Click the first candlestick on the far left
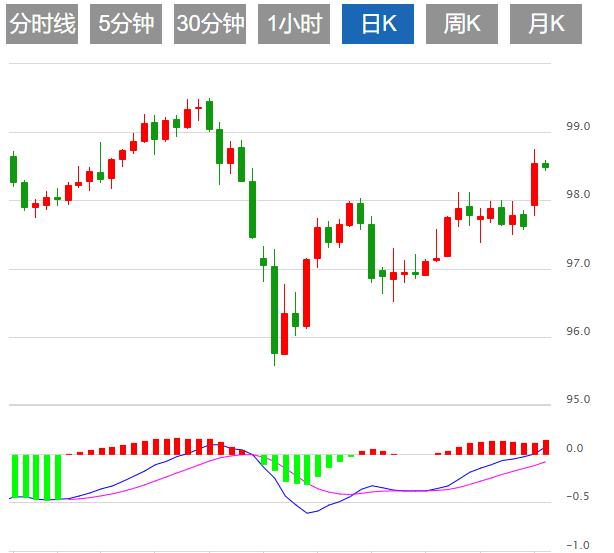 pyautogui.click(x=13, y=168)
